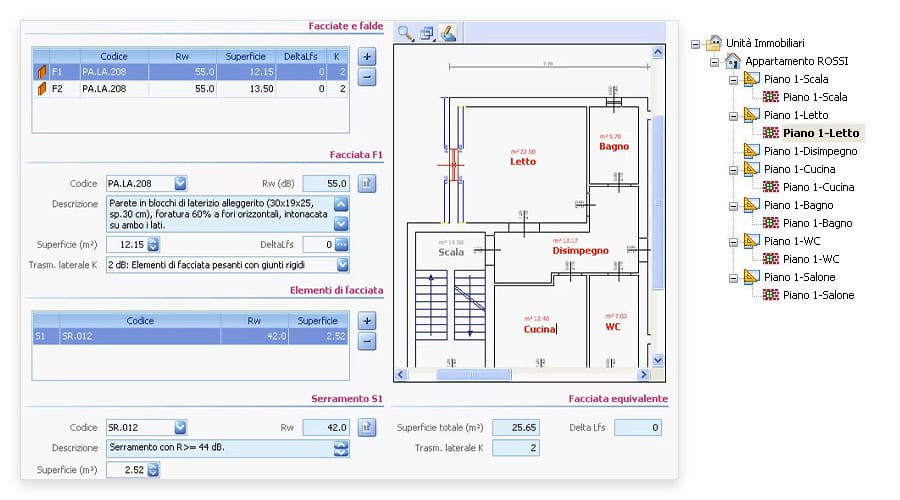Add a new facade with the plus button

367,56
